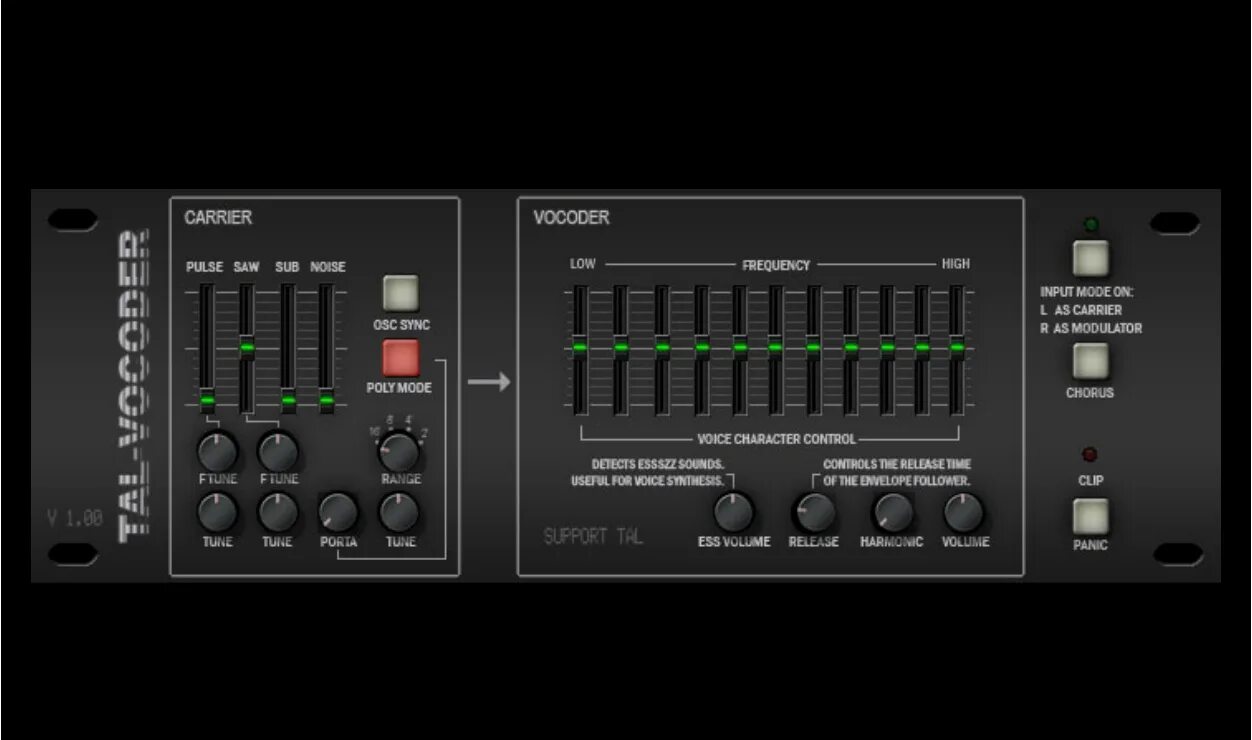Click the 'V 1.00' version text

[x=74, y=518]
